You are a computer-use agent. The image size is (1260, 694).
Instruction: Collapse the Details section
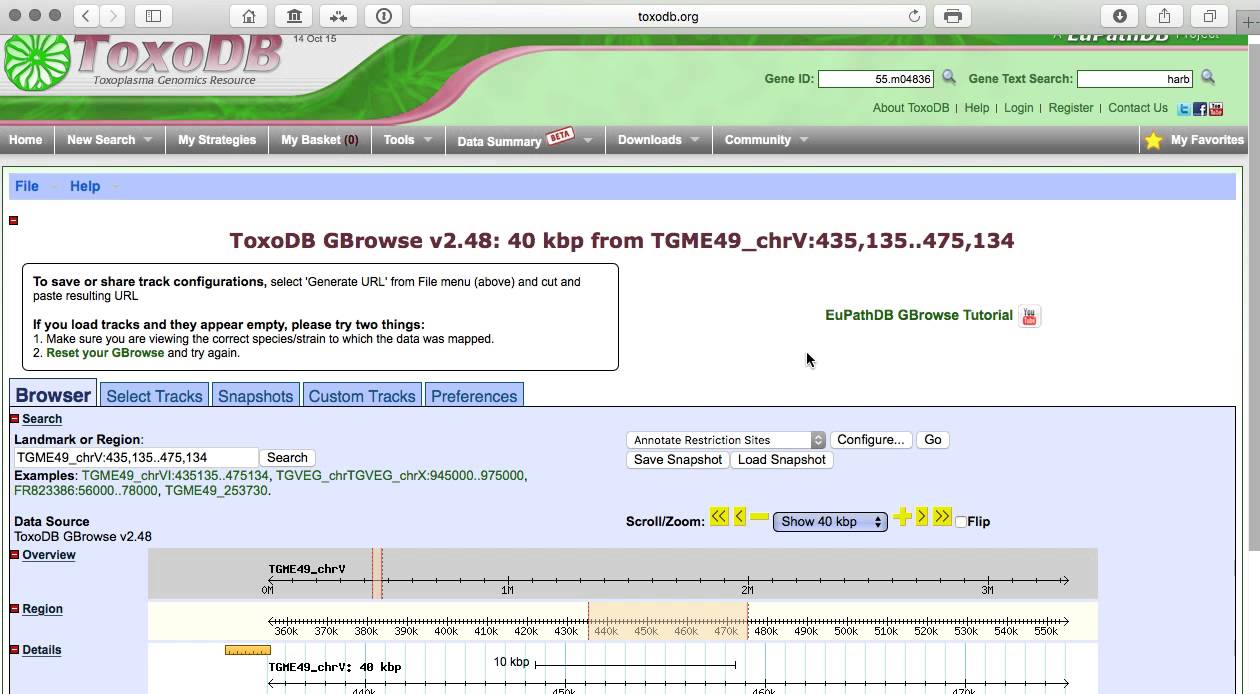click(x=14, y=650)
